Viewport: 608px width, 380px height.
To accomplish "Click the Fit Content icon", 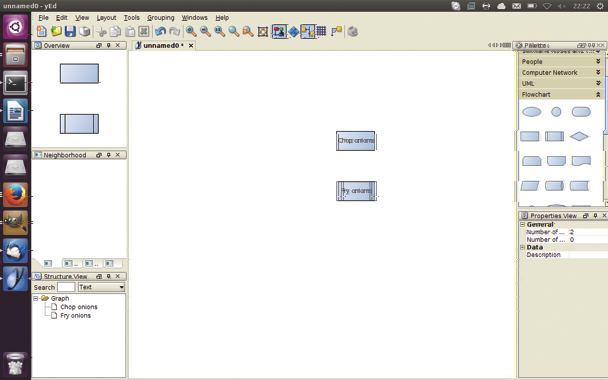I will pos(263,31).
